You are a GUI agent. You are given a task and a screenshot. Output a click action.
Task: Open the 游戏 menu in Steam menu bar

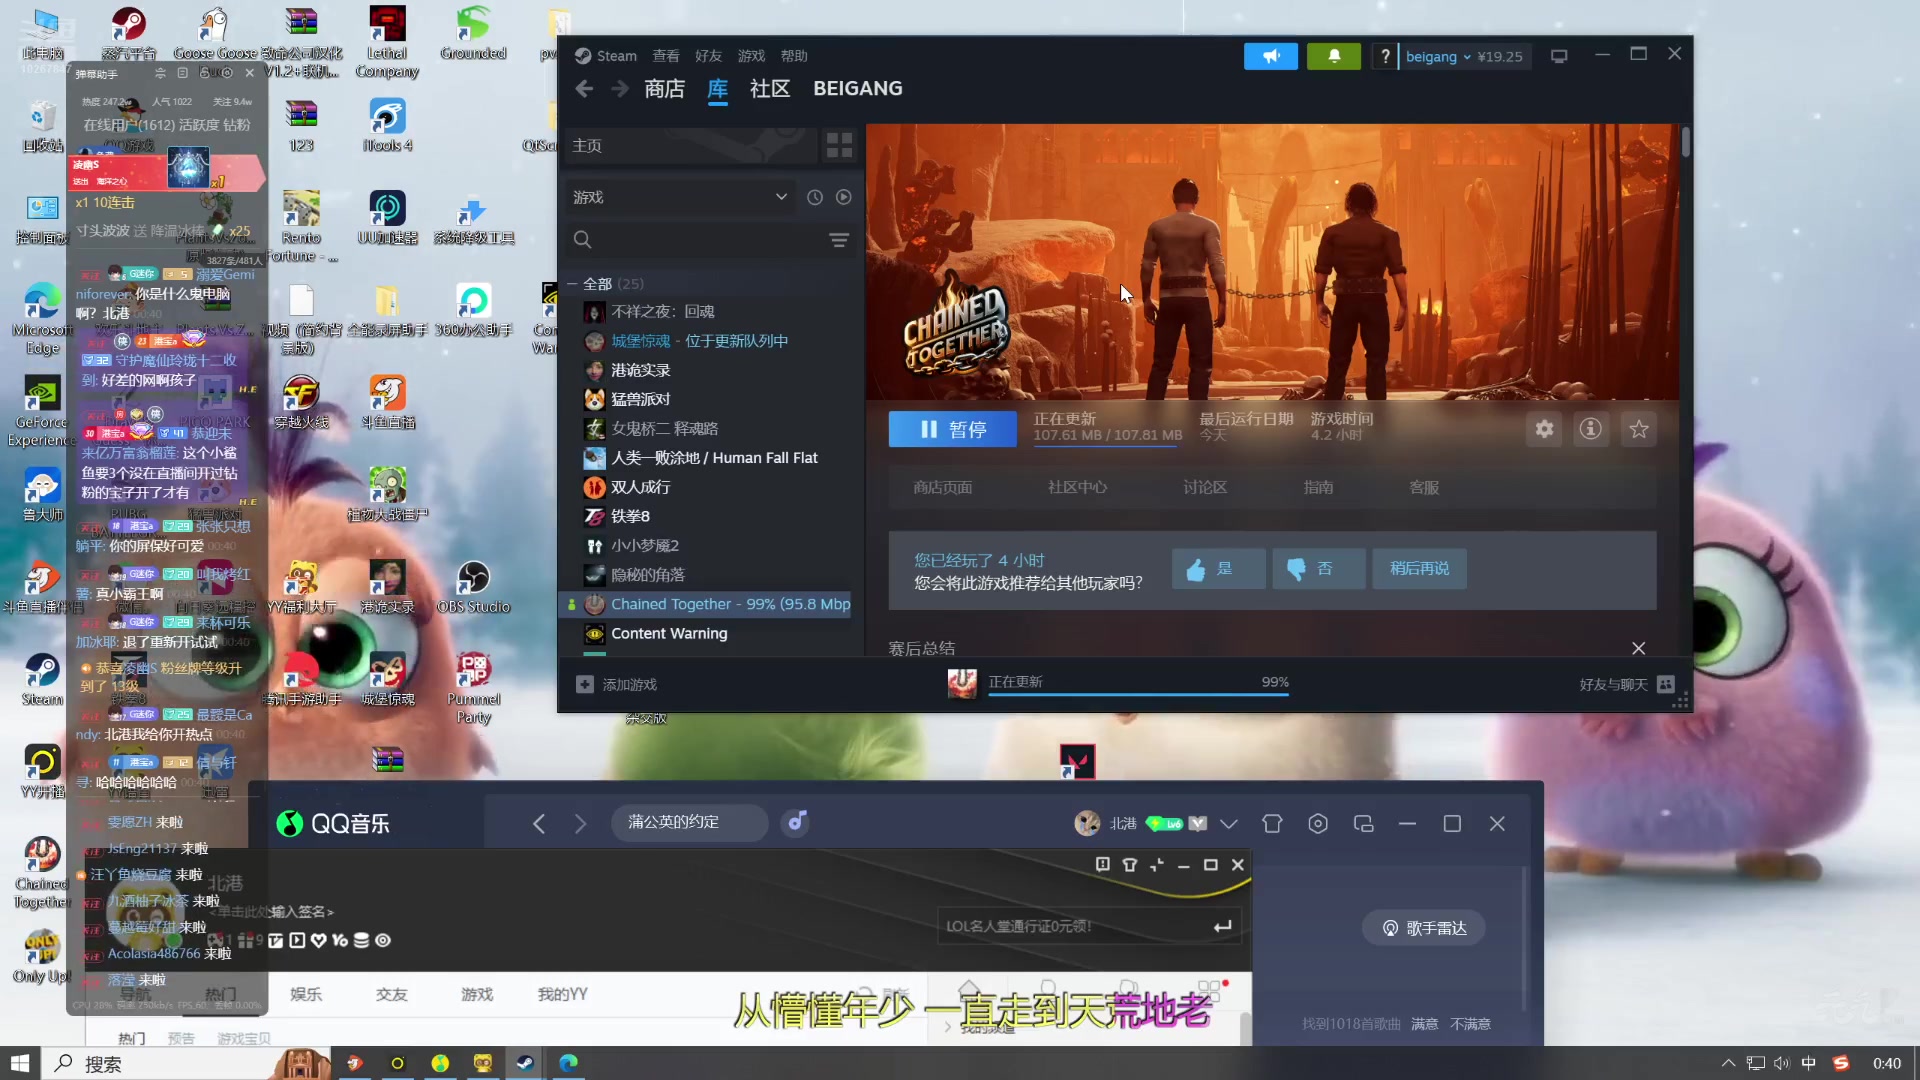point(751,56)
